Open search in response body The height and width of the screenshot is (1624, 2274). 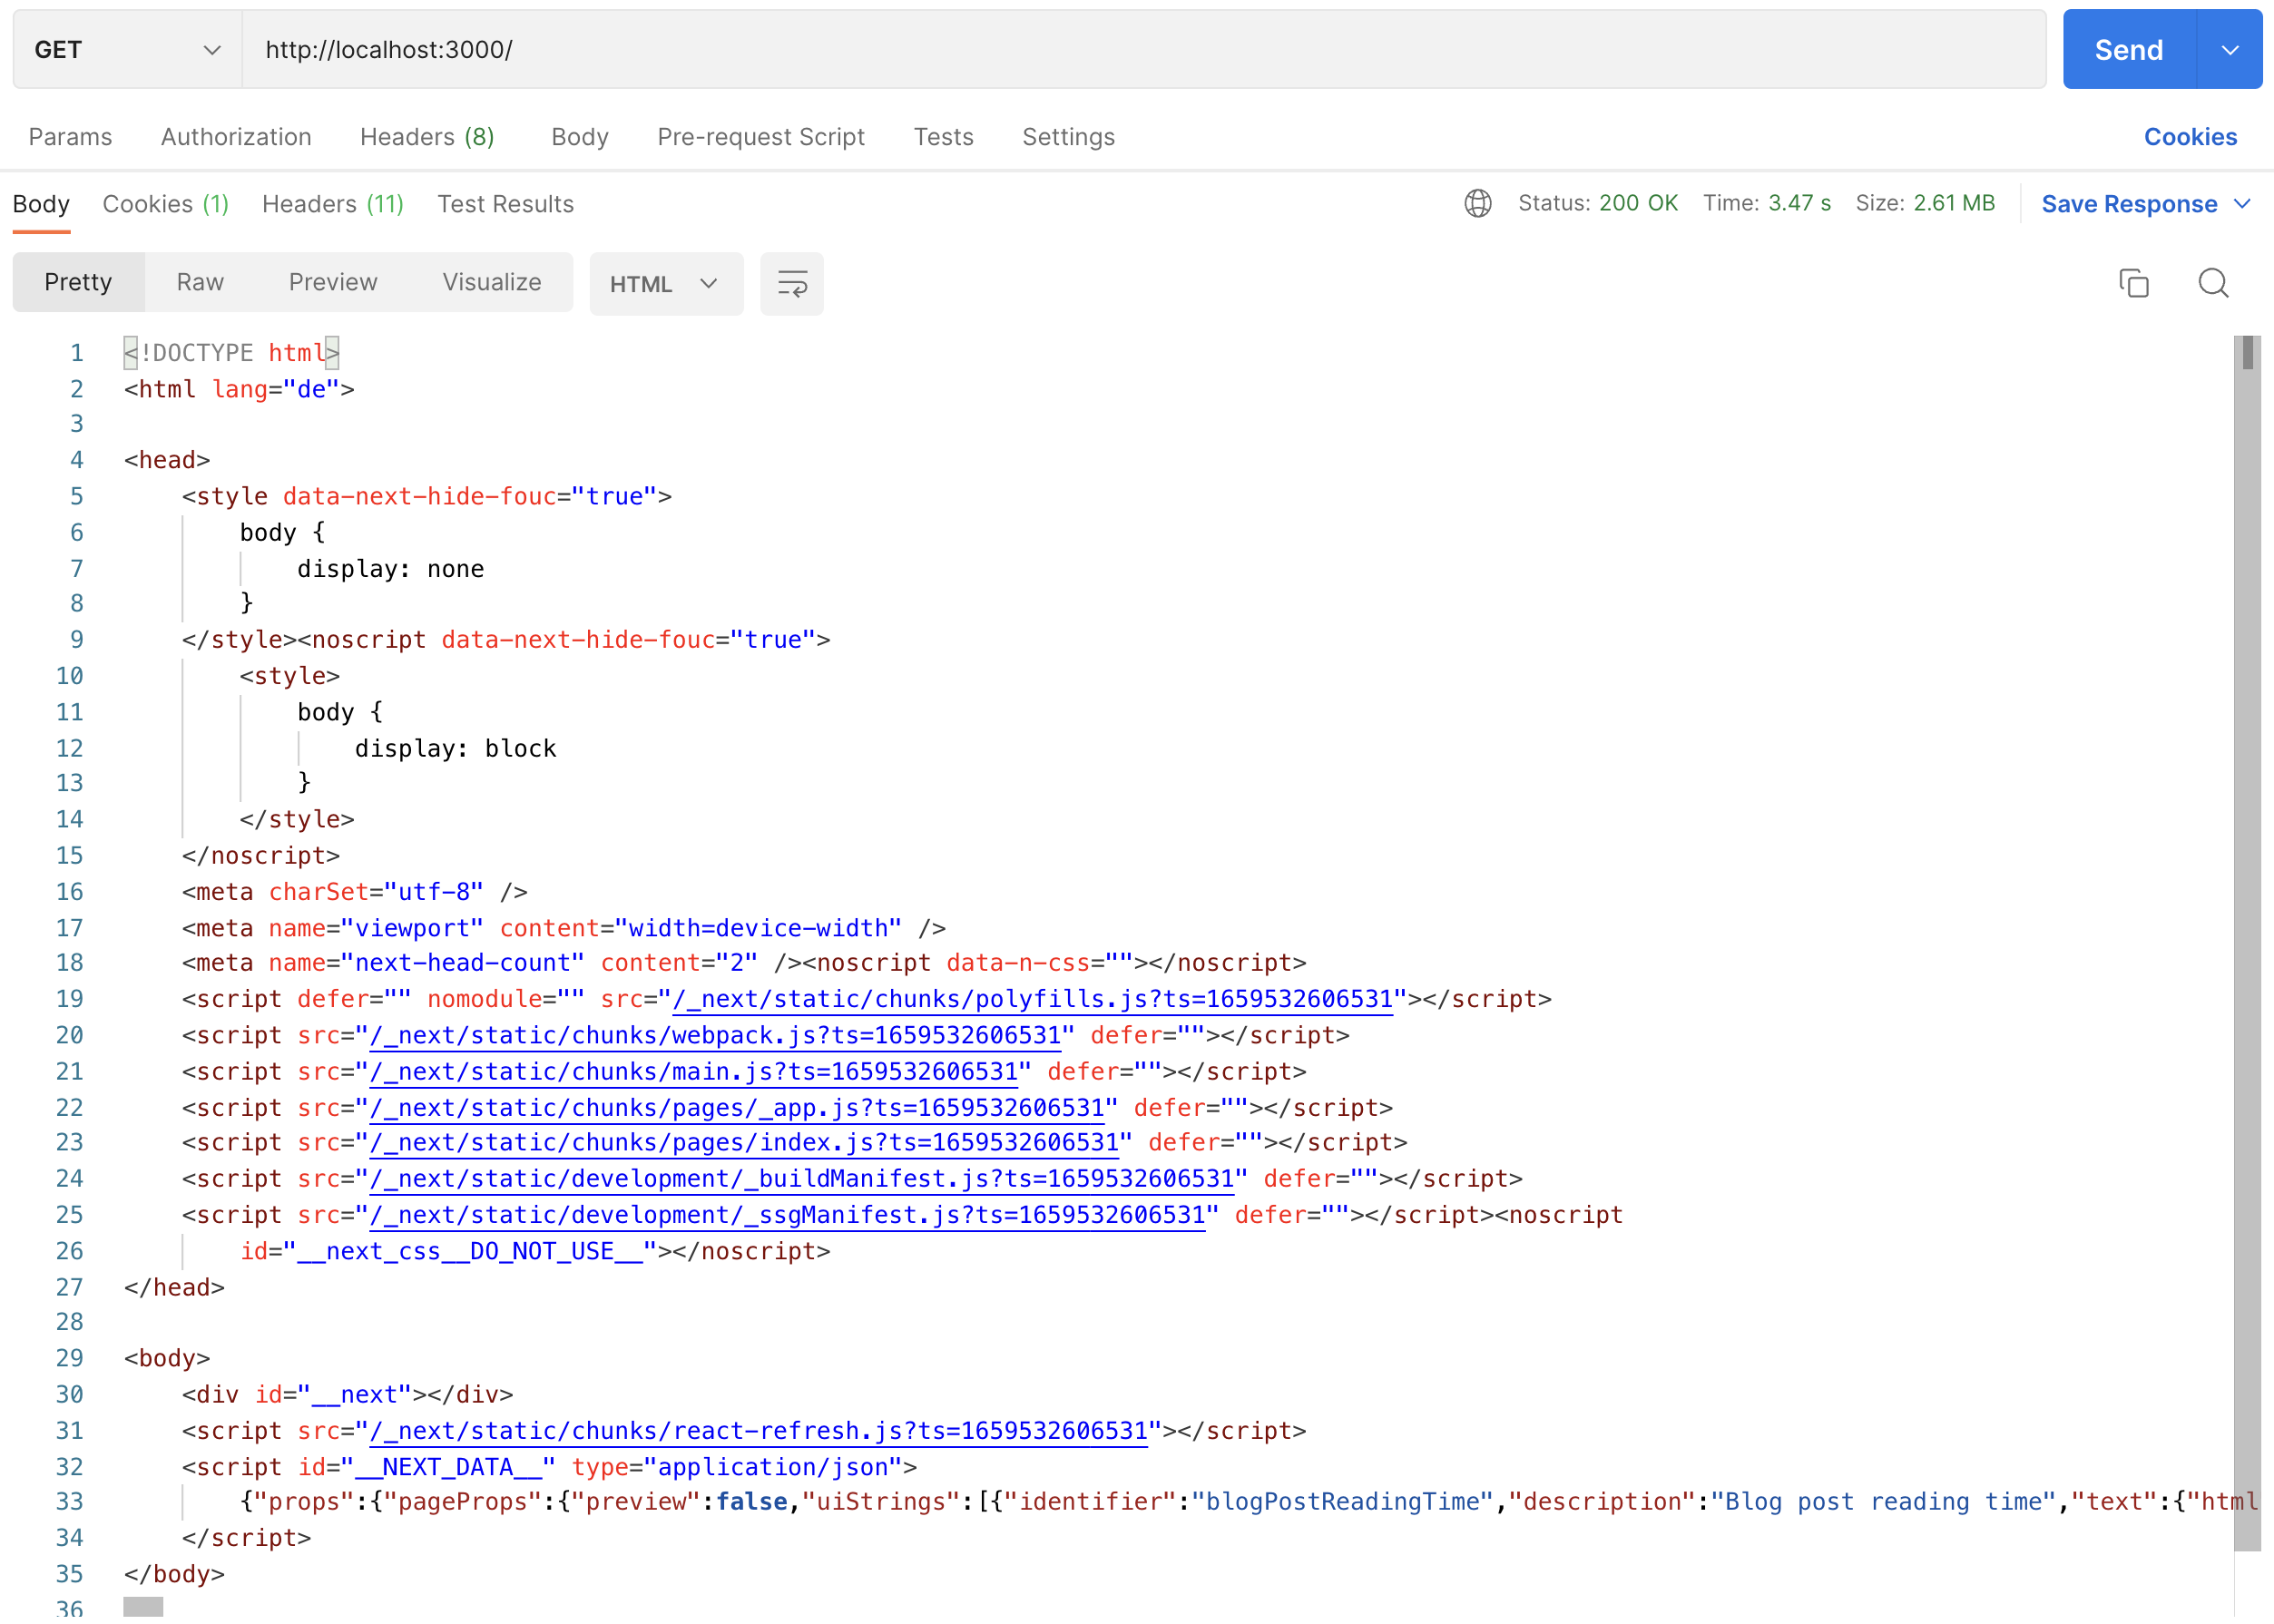2213,284
